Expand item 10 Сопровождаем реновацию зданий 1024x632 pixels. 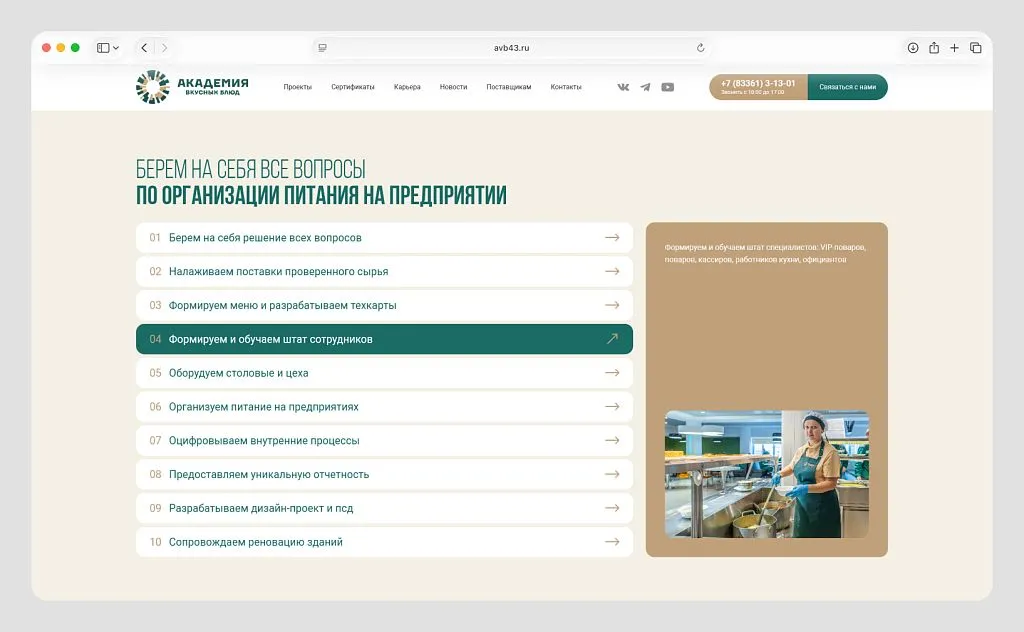(383, 541)
